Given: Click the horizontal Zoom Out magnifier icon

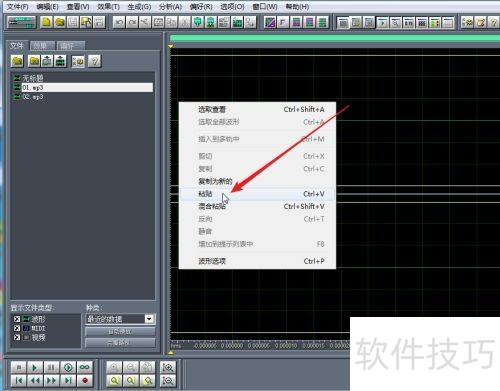Looking at the screenshot, I should 131,367.
